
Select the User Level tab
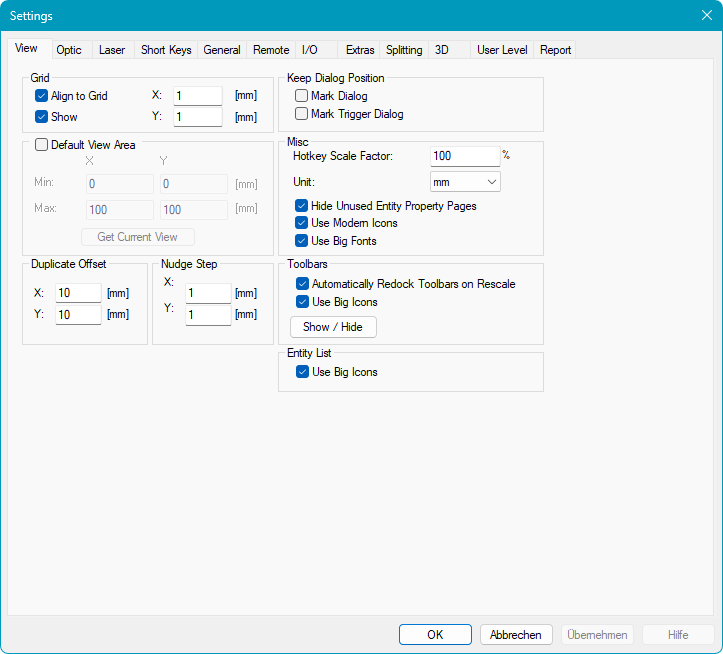point(502,50)
